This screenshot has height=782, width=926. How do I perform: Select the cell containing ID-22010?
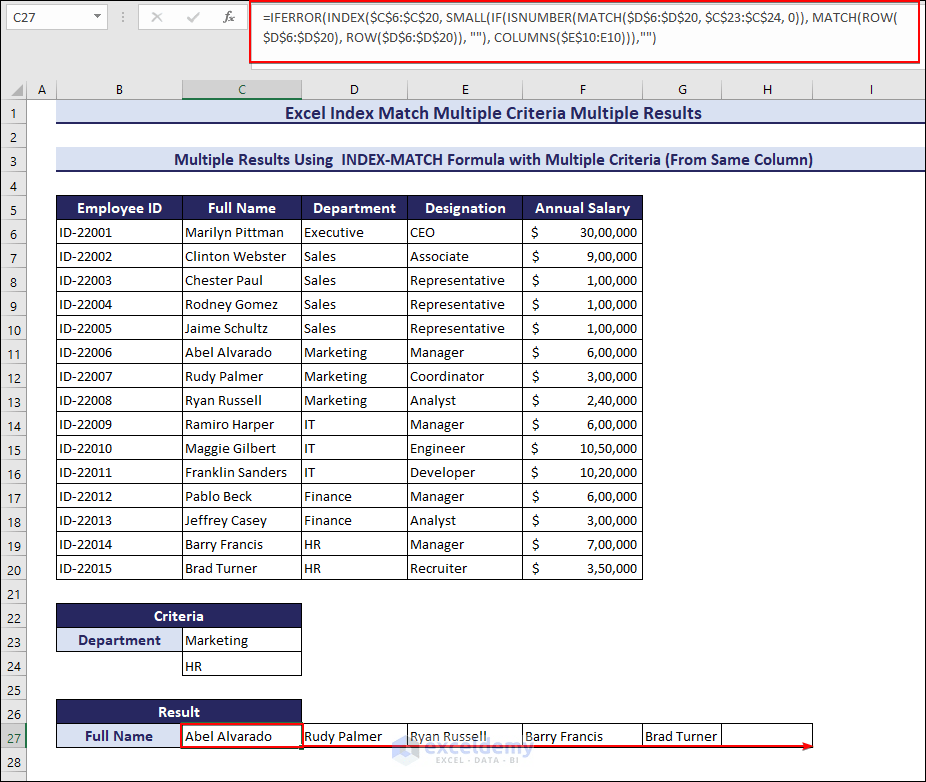tap(119, 448)
